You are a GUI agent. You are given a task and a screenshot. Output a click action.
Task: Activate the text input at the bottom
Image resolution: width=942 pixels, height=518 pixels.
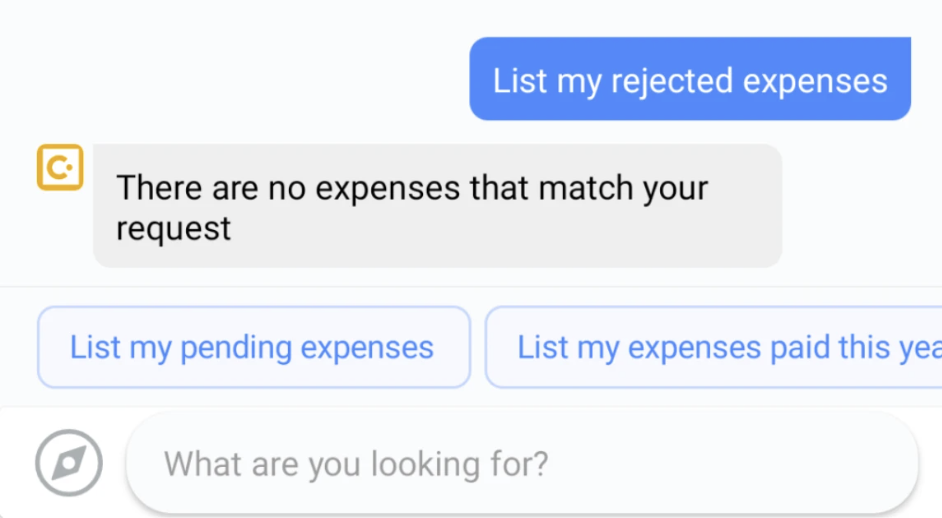click(522, 463)
